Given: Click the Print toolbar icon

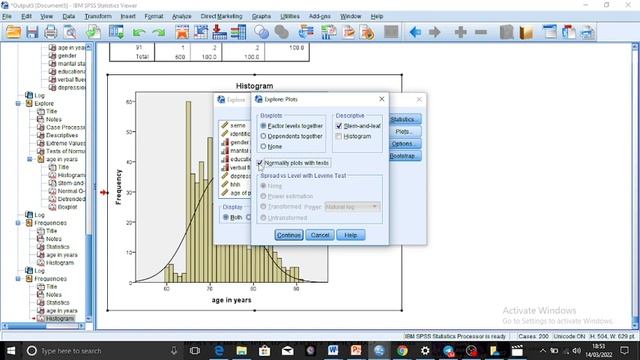Looking at the screenshot, I should 51,32.
